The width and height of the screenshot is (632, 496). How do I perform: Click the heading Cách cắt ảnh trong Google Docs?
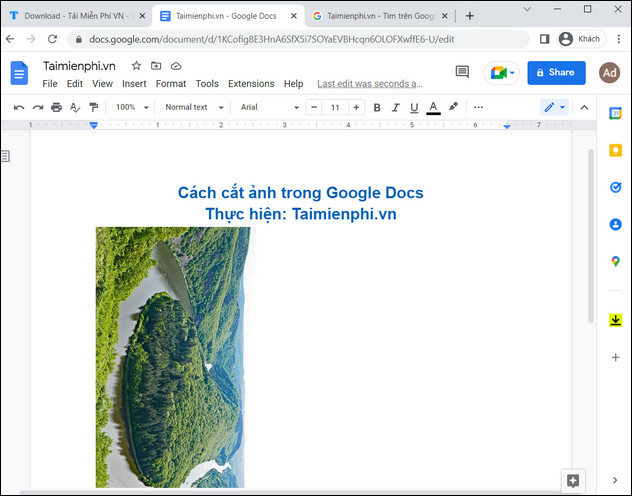coord(301,193)
